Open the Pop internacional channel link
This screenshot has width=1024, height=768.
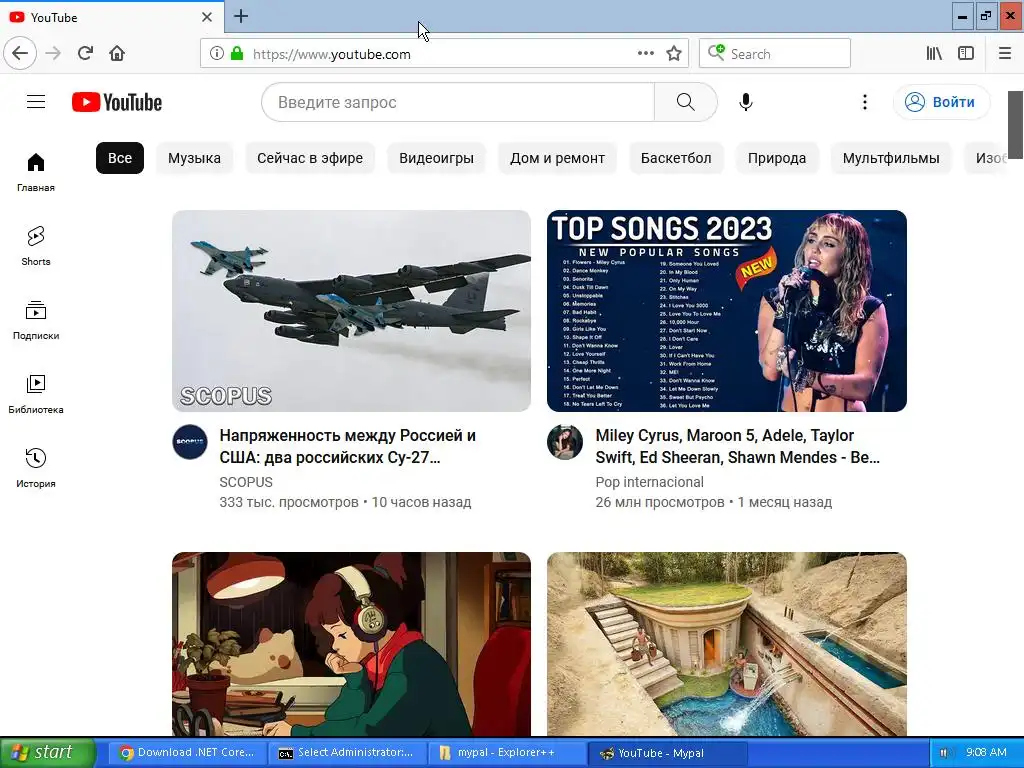click(650, 482)
